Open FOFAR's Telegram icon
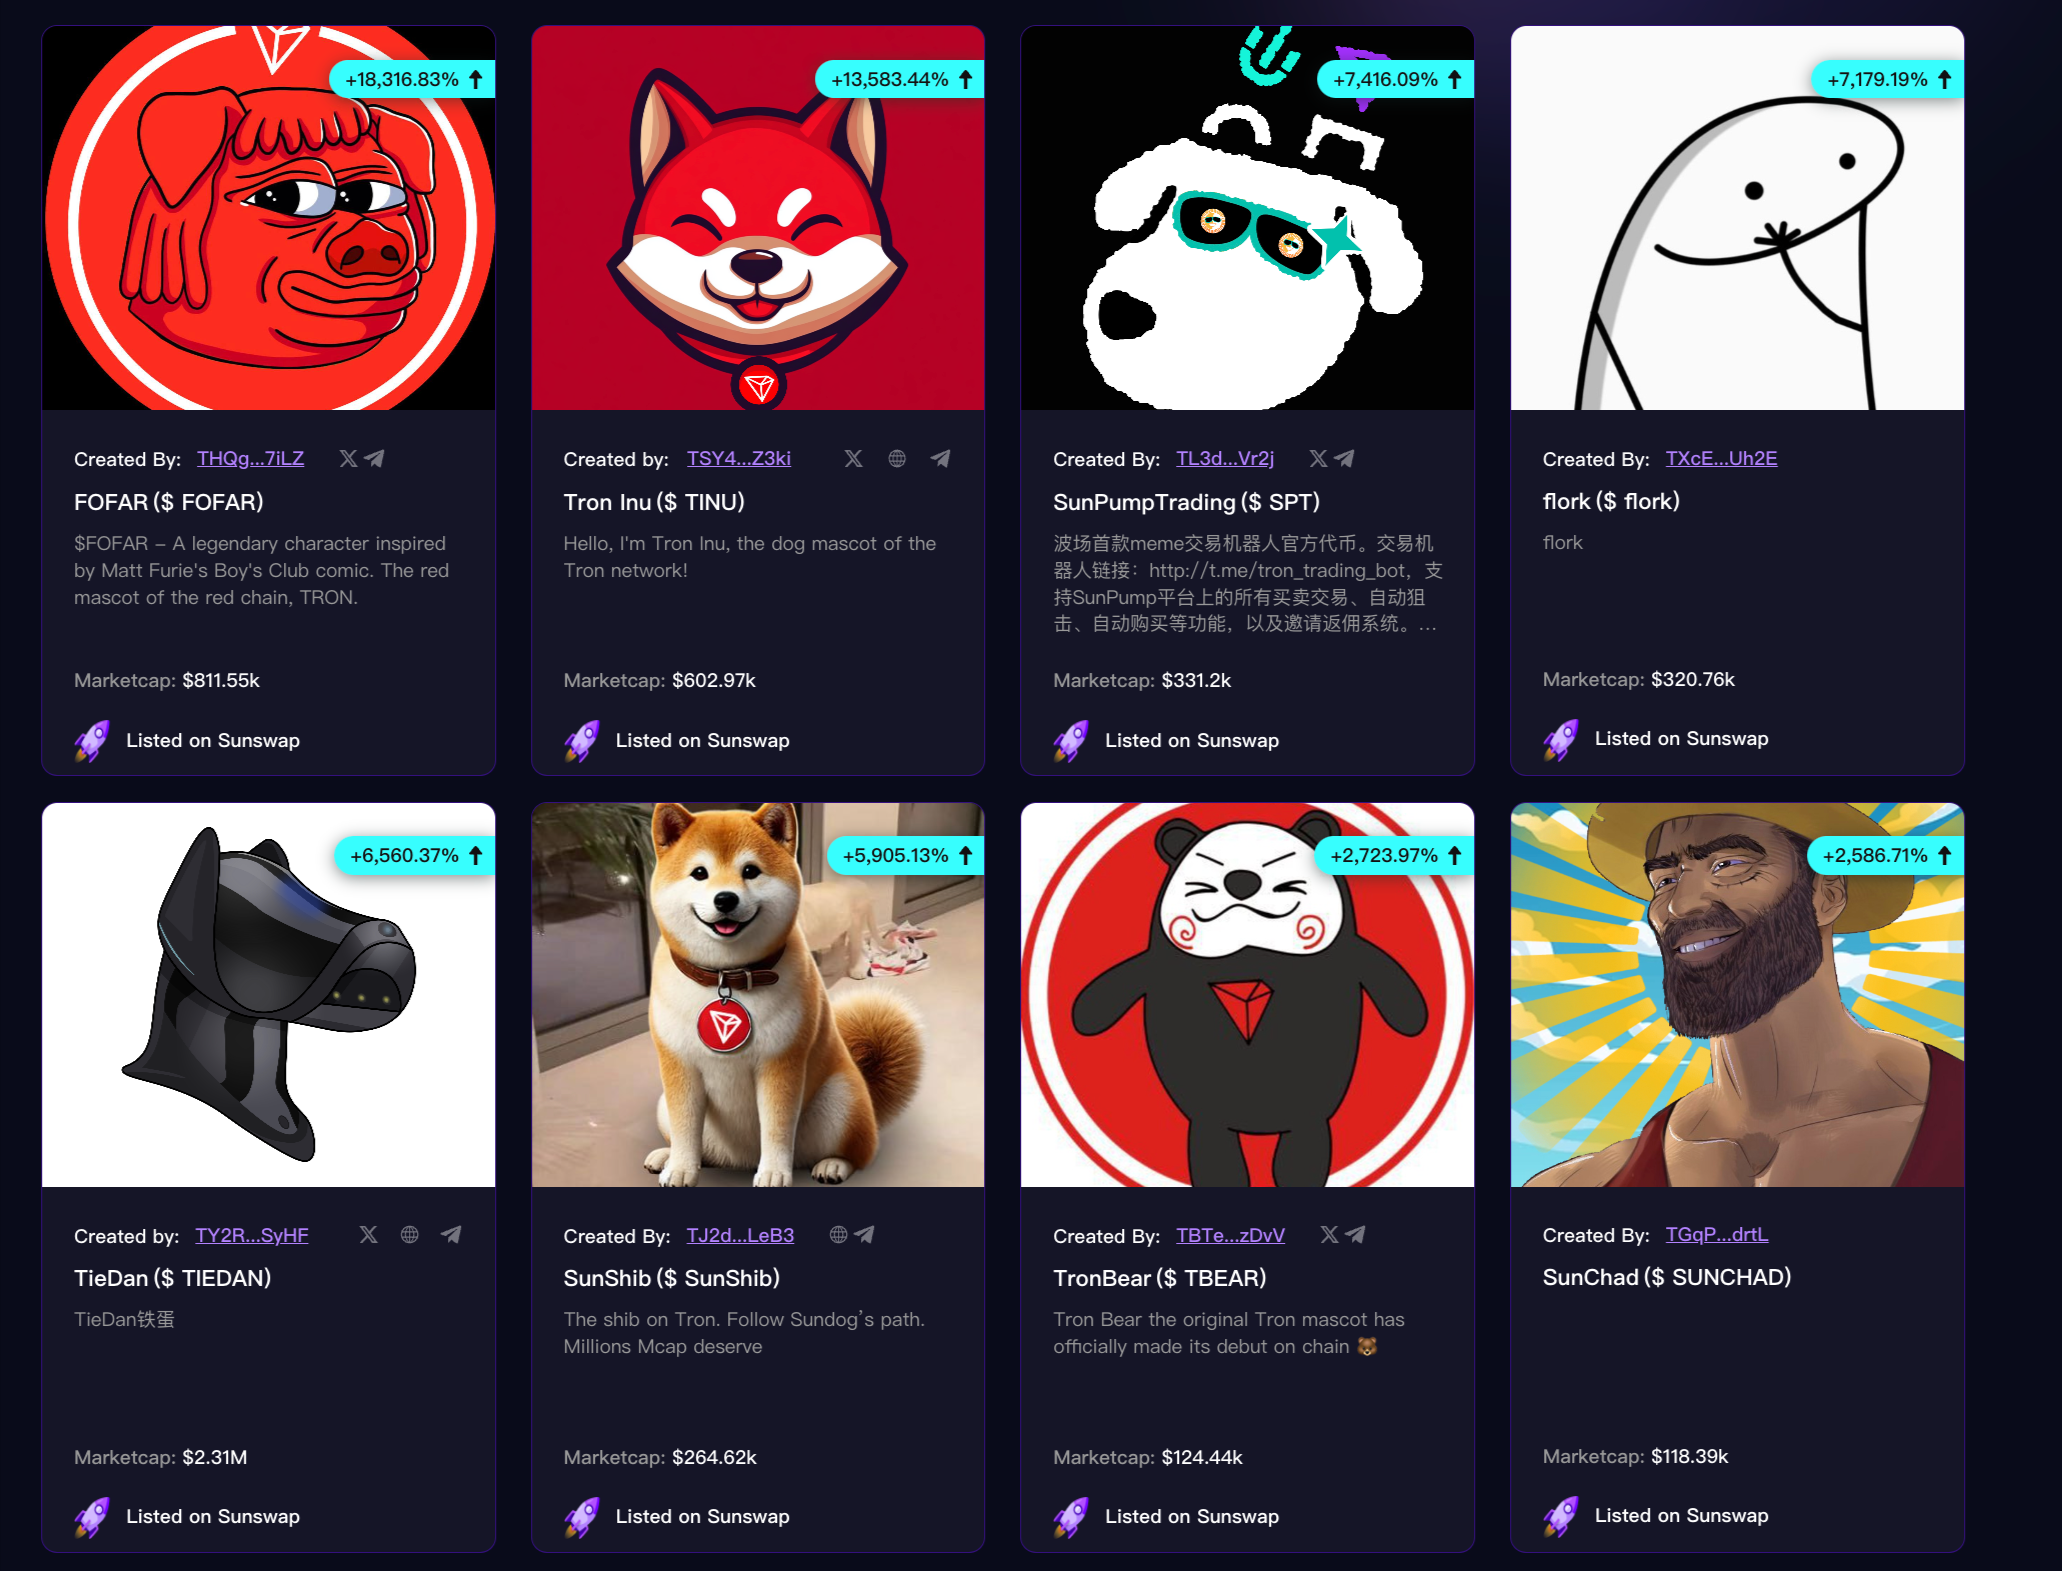Viewport: 2062px width, 1571px height. 374,458
